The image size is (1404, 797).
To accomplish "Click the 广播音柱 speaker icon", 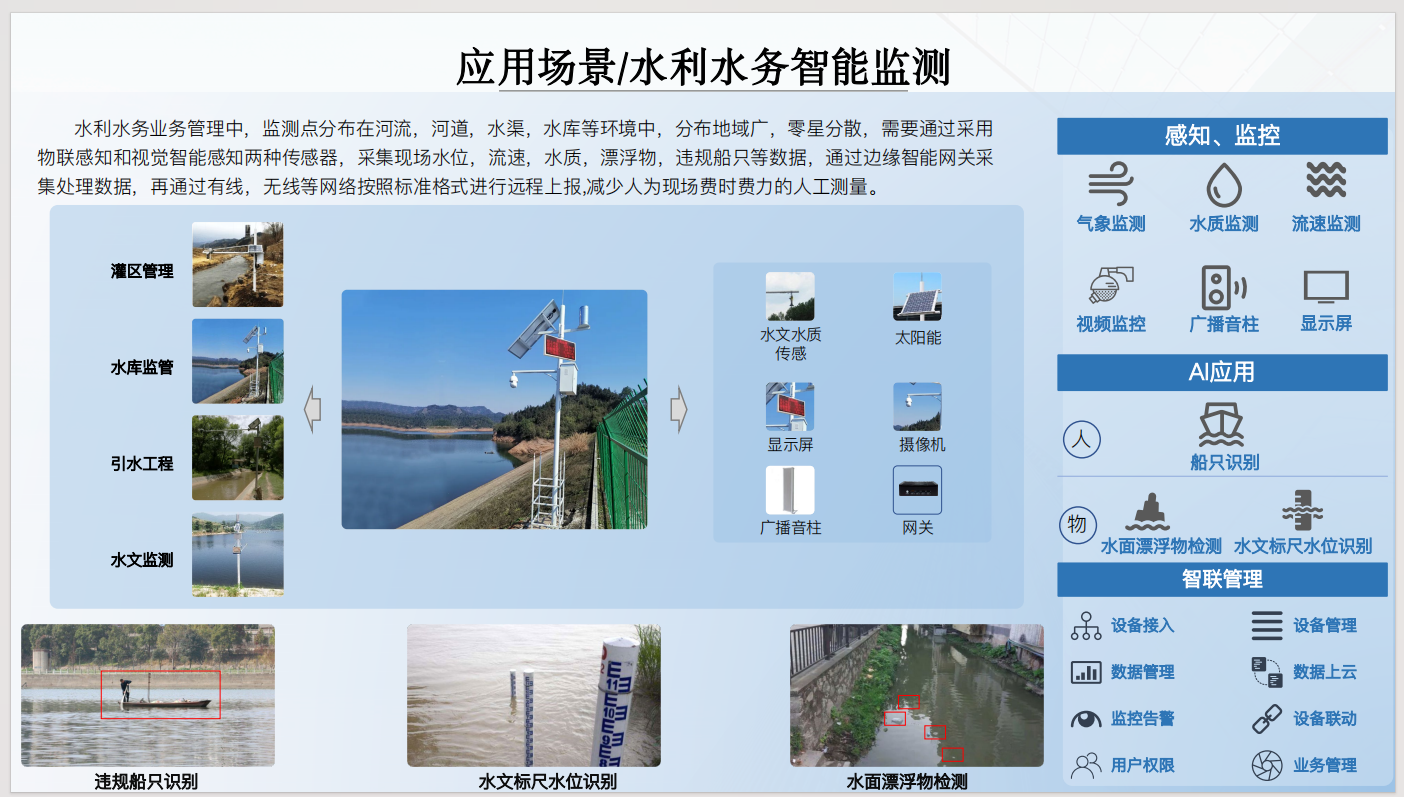I will coord(1223,287).
